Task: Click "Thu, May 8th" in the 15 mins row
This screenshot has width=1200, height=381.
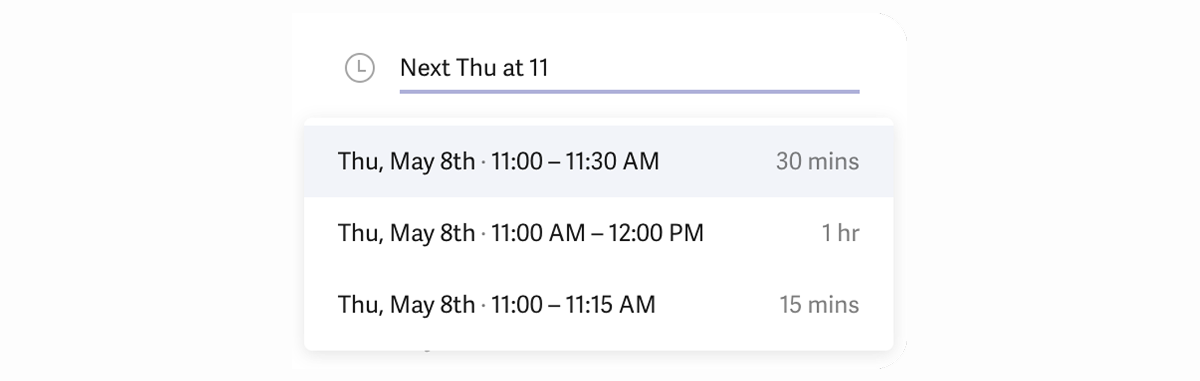Action: click(x=406, y=304)
